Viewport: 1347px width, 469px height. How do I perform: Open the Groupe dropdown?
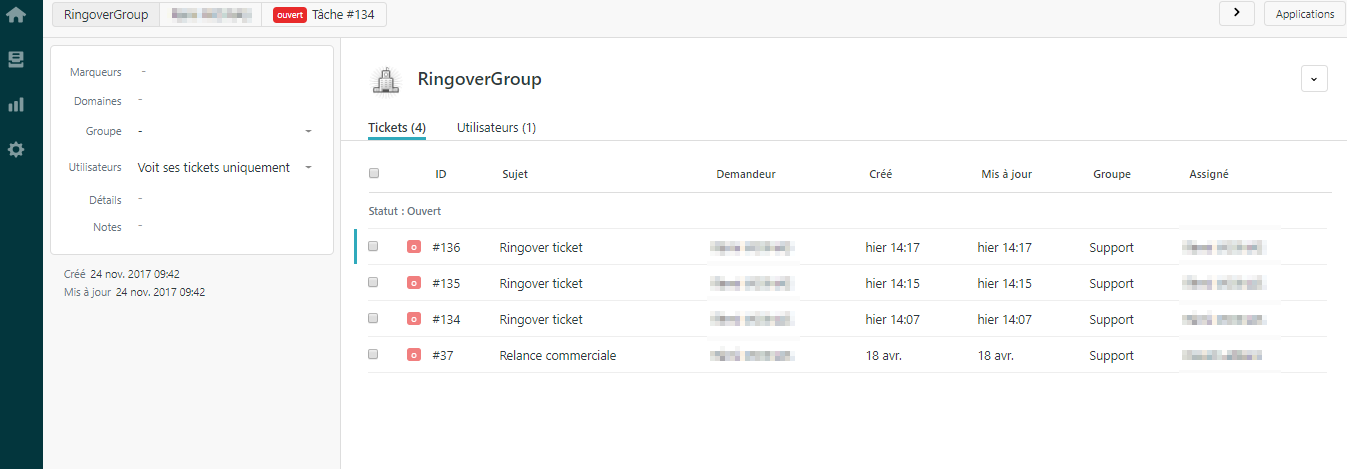pos(225,131)
